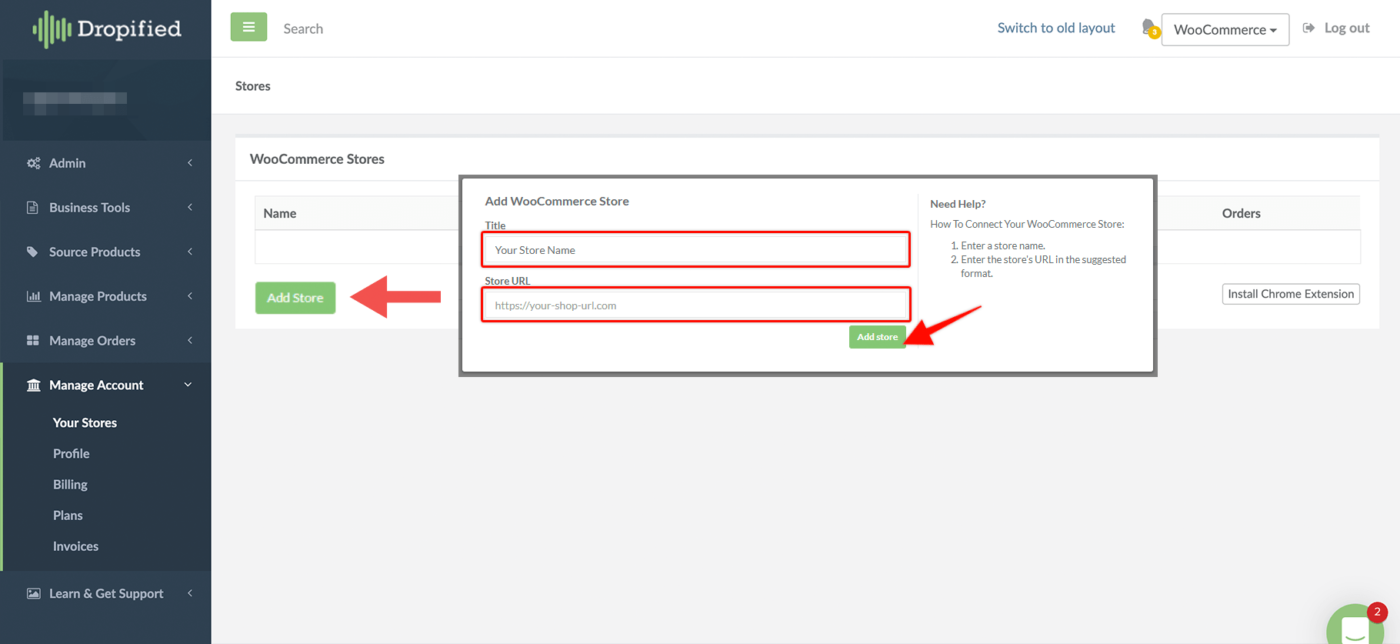Click the WooCommerce Stores panel title
The image size is (1400, 644).
pyautogui.click(x=317, y=159)
